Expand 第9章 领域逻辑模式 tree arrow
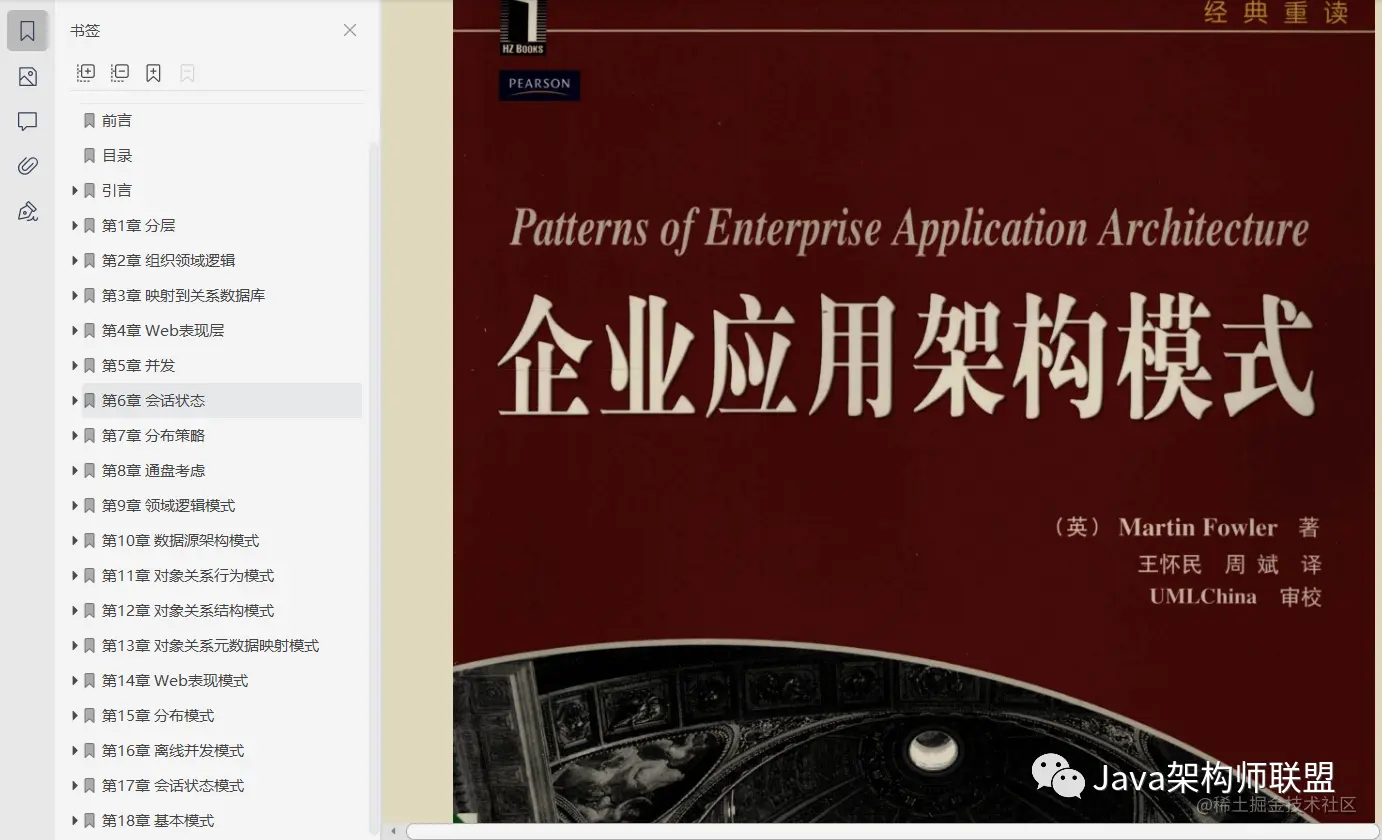Screen dimensions: 1382x840 [x=74, y=505]
